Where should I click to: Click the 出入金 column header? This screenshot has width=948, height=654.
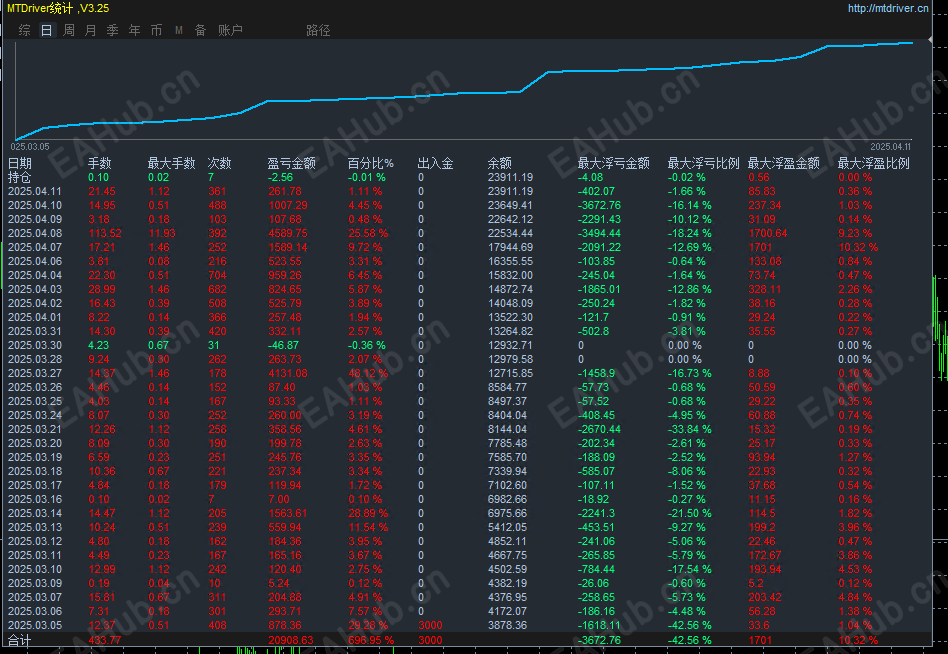[435, 163]
